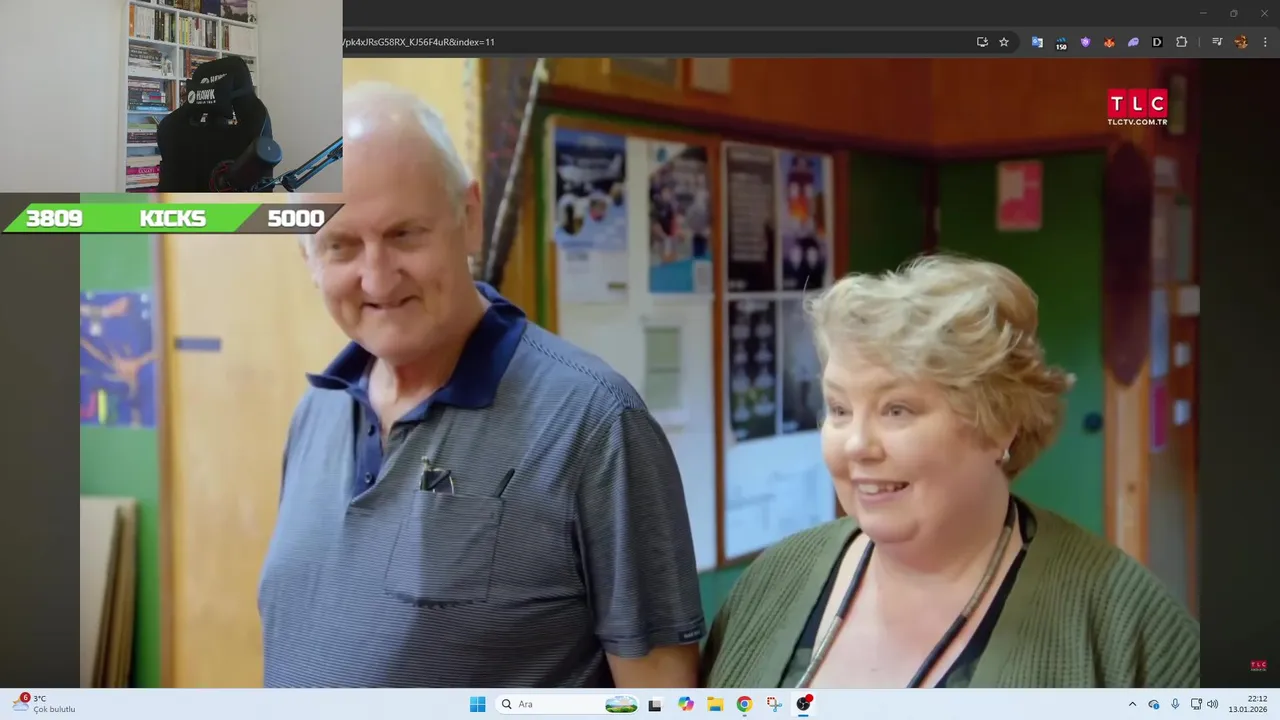Open Task View on taskbar
The height and width of the screenshot is (720, 1280).
point(655,704)
